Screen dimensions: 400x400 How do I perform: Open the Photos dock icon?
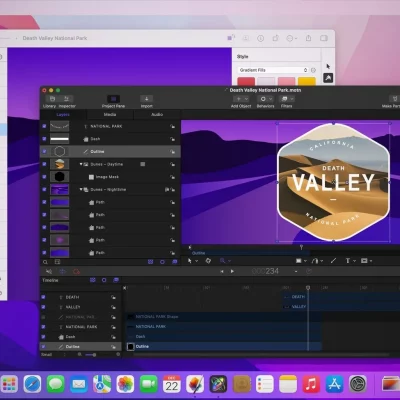125,384
